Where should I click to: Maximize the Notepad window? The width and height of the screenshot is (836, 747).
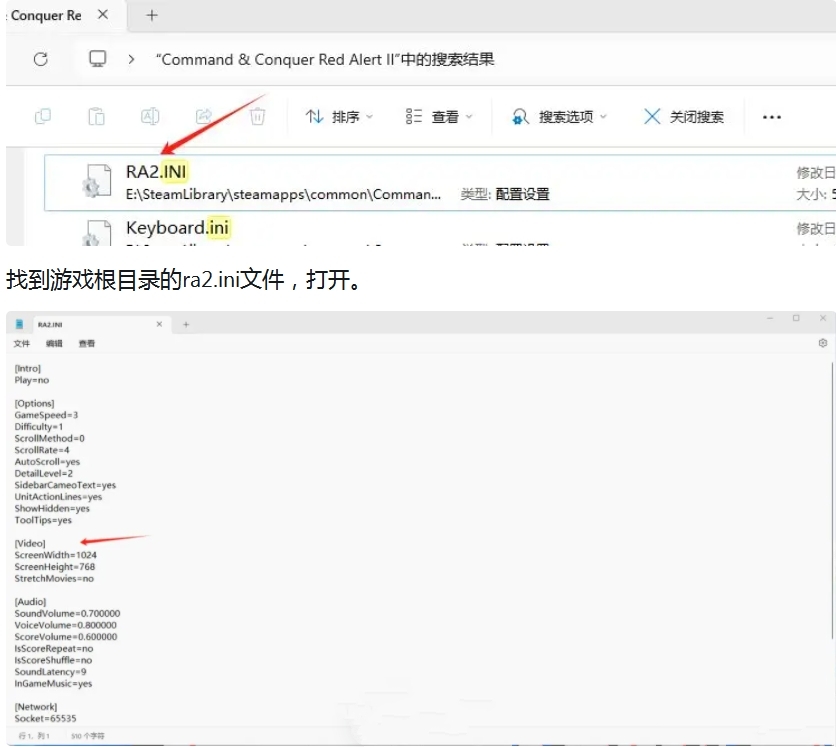click(x=796, y=318)
